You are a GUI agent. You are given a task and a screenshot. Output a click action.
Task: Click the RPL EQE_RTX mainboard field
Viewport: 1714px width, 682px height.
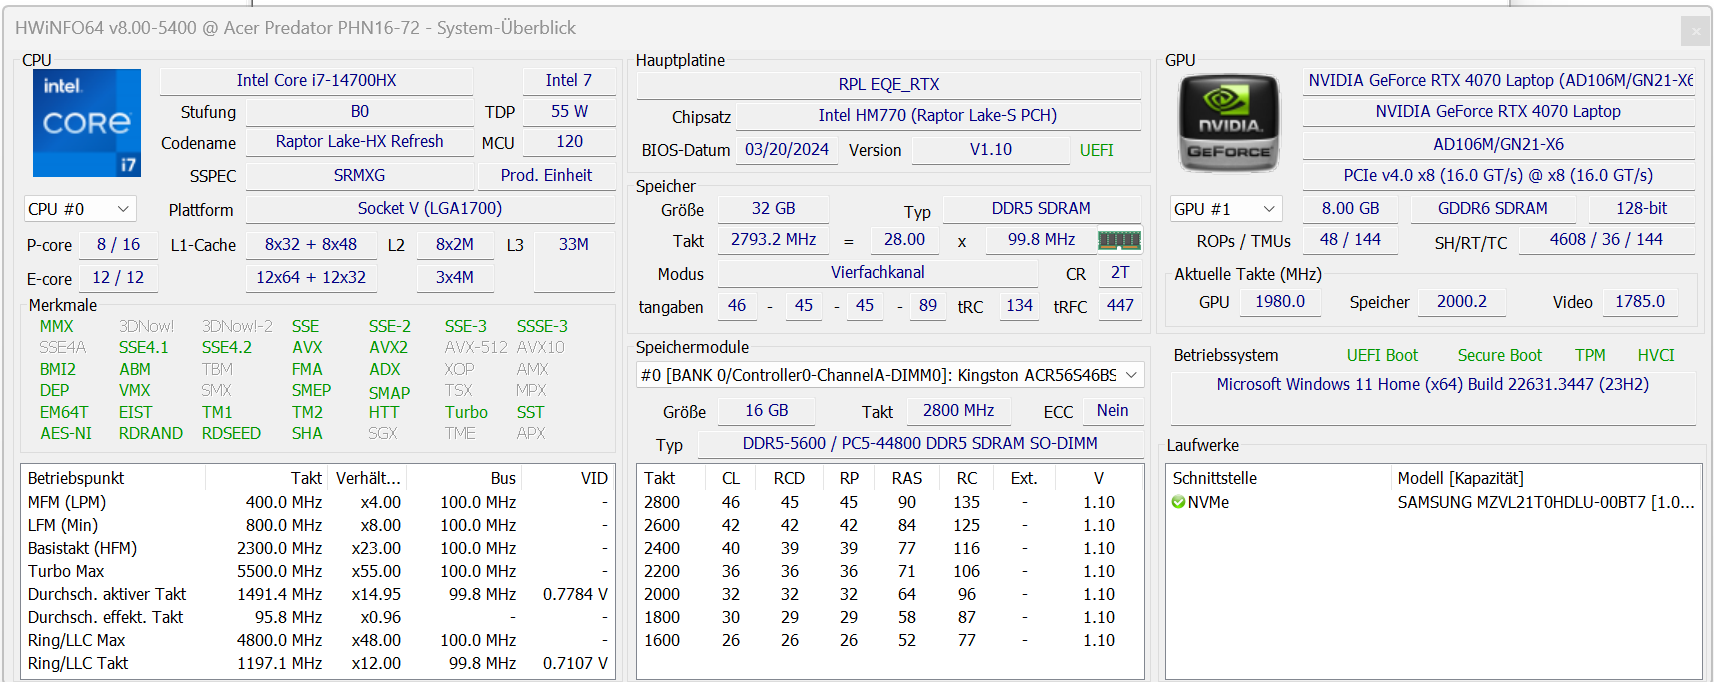pos(889,84)
